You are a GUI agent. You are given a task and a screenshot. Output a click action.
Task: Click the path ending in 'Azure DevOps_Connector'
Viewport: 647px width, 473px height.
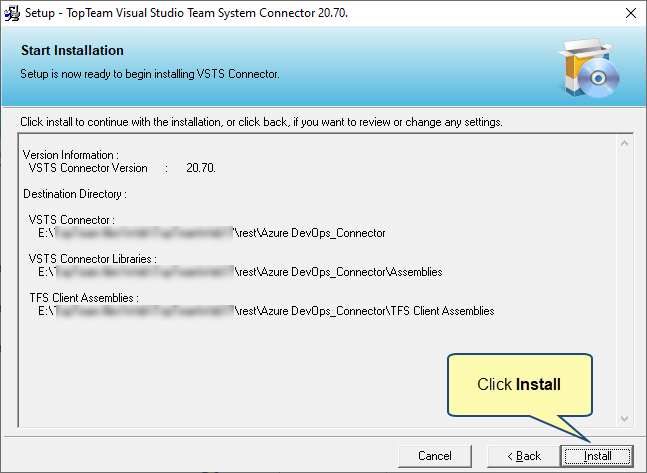click(x=212, y=233)
